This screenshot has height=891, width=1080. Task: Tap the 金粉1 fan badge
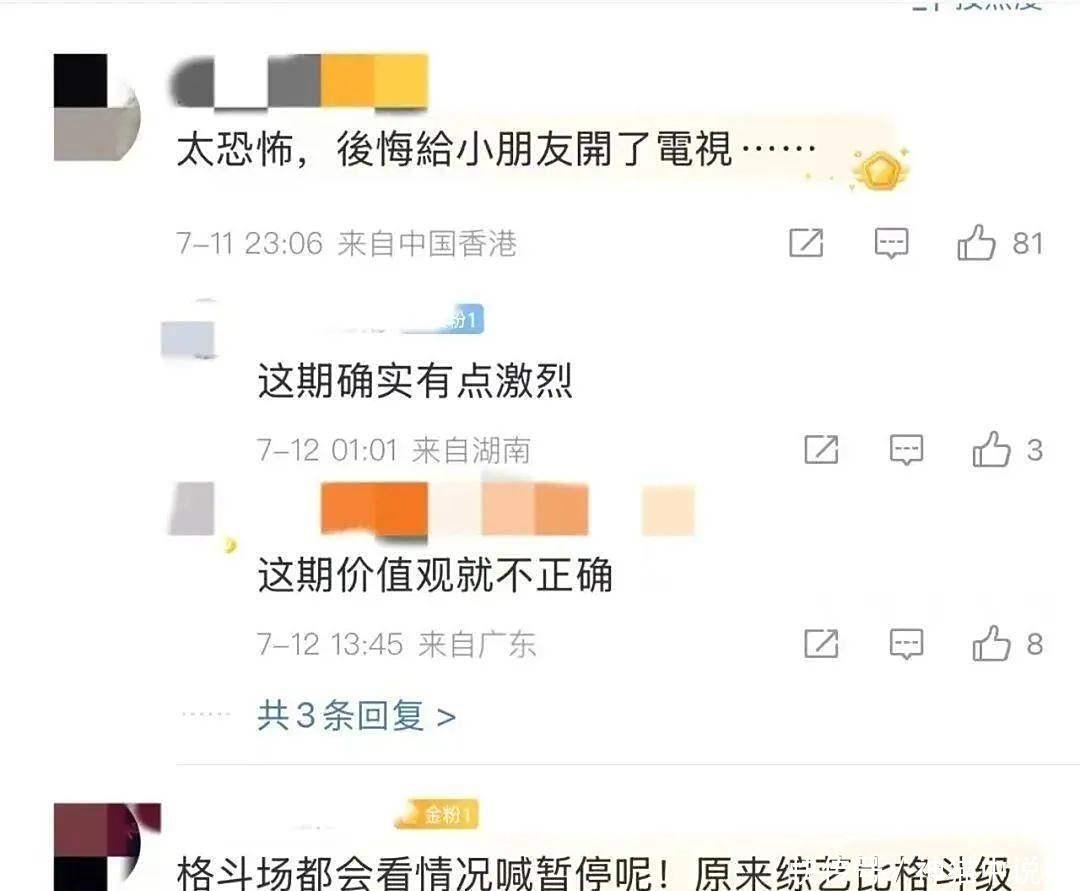coord(437,815)
